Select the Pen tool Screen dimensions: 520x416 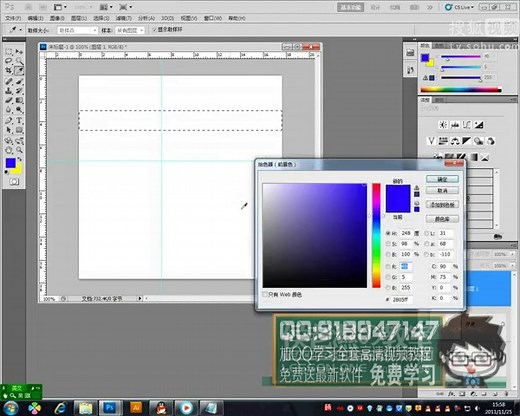pyautogui.click(x=9, y=121)
